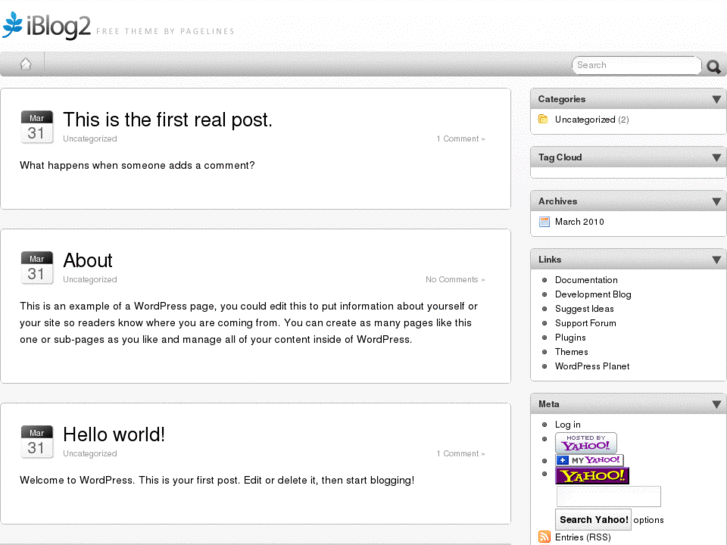Click the purple Yahoo logo
The height and width of the screenshot is (545, 727).
[592, 476]
